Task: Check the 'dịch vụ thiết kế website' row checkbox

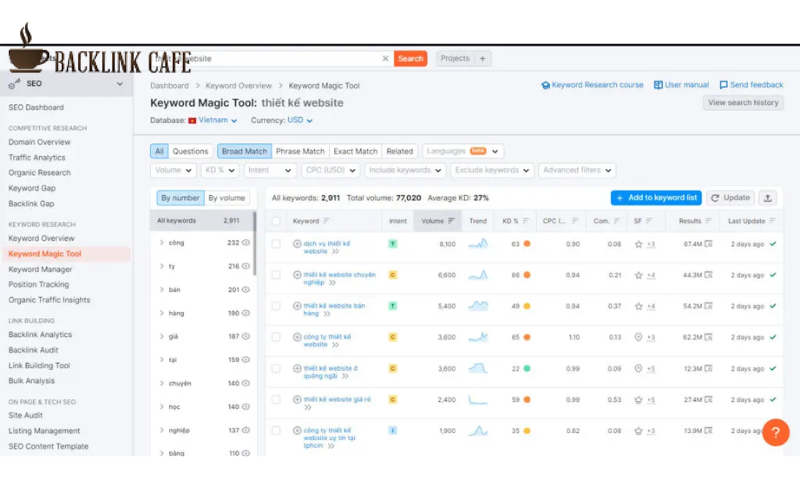Action: (276, 244)
